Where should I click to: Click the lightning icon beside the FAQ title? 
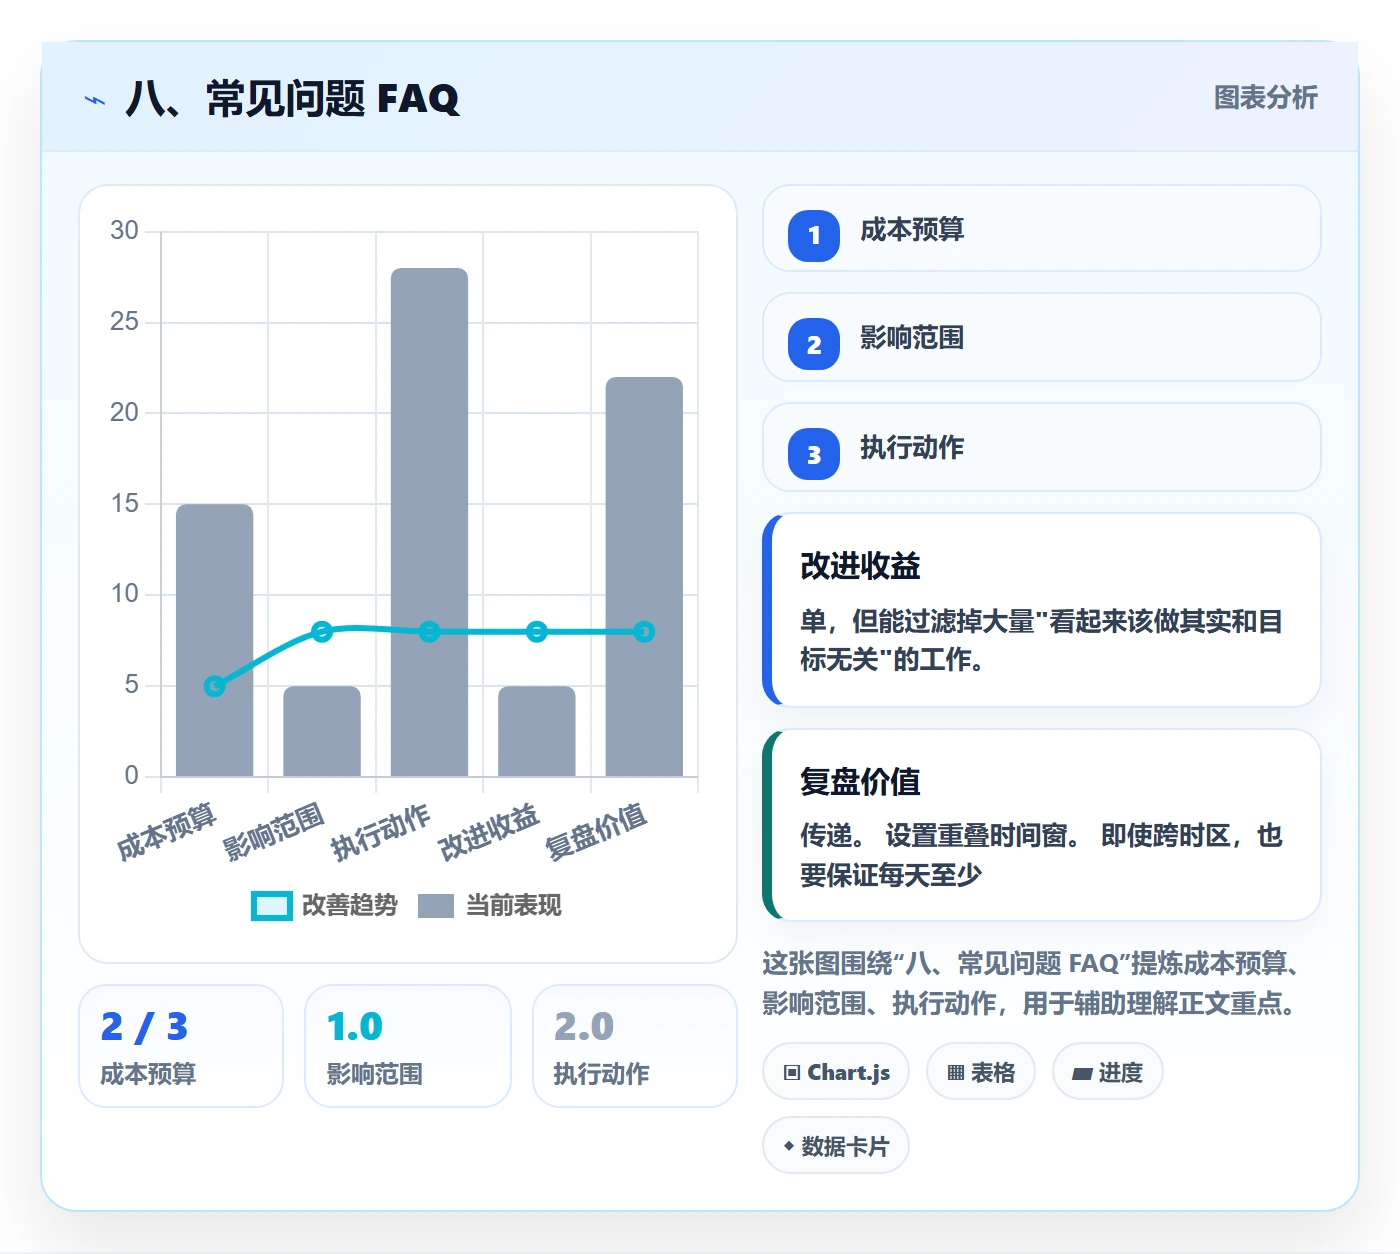(x=95, y=100)
